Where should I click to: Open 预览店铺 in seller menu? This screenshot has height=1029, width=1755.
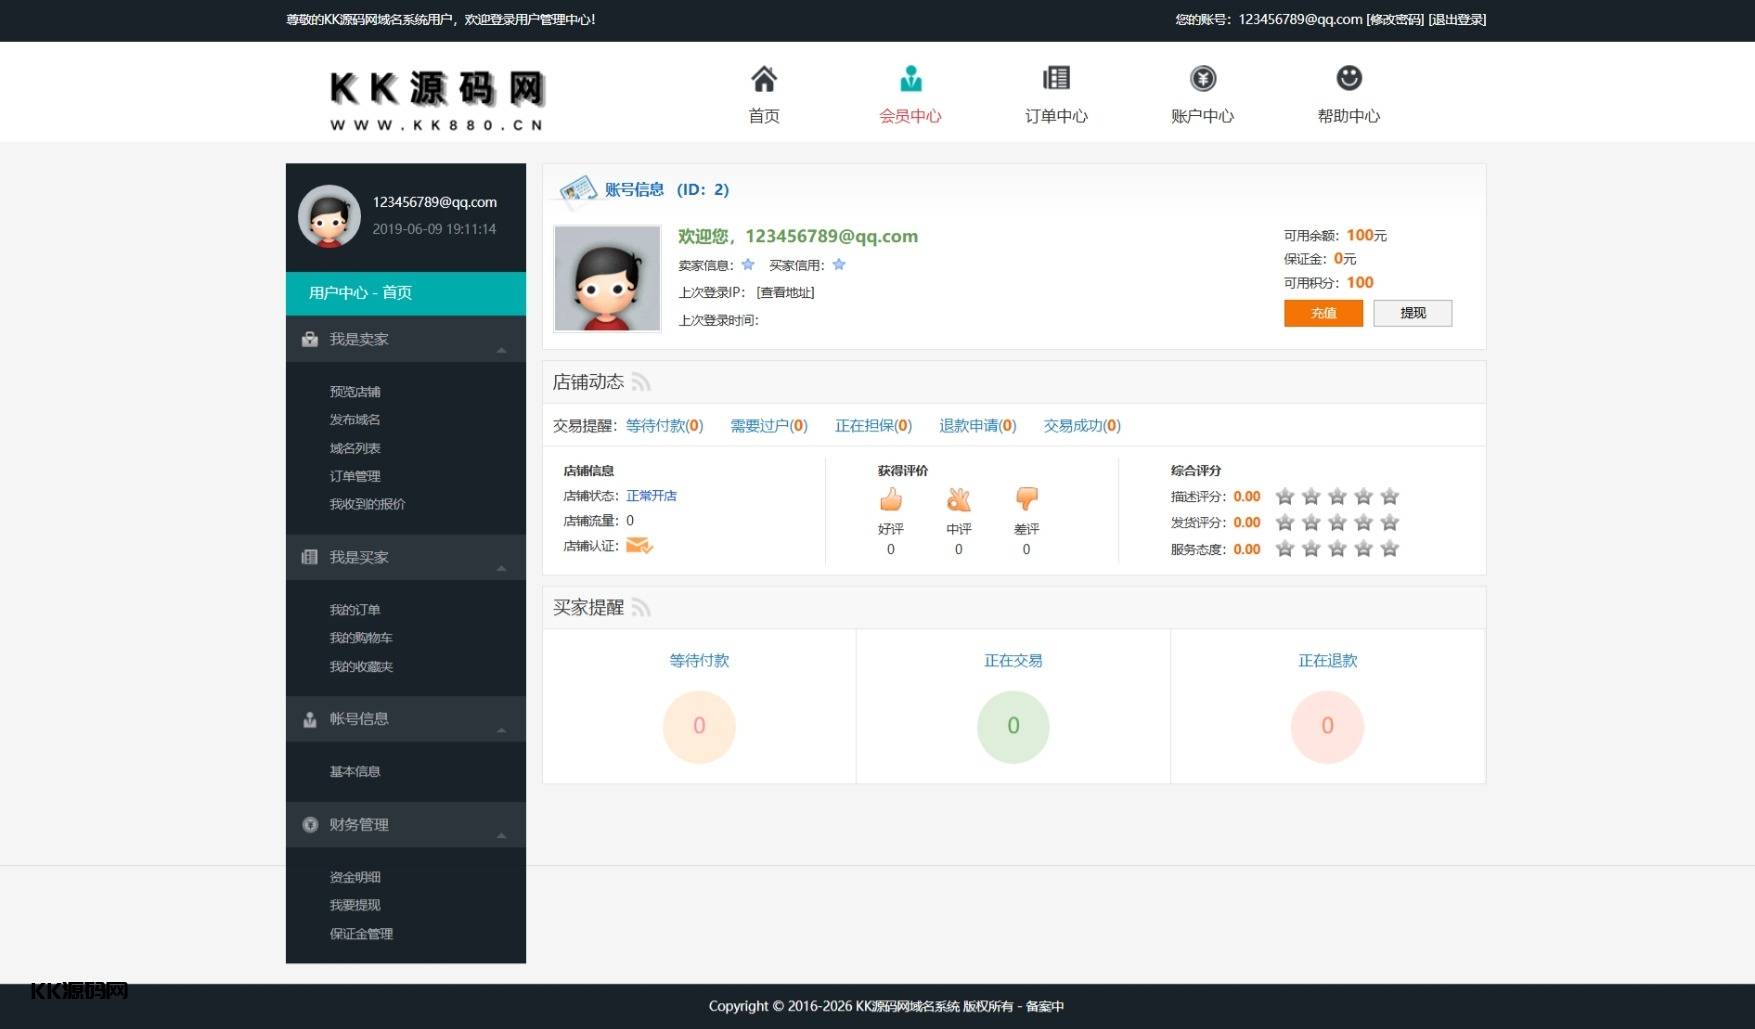click(355, 392)
